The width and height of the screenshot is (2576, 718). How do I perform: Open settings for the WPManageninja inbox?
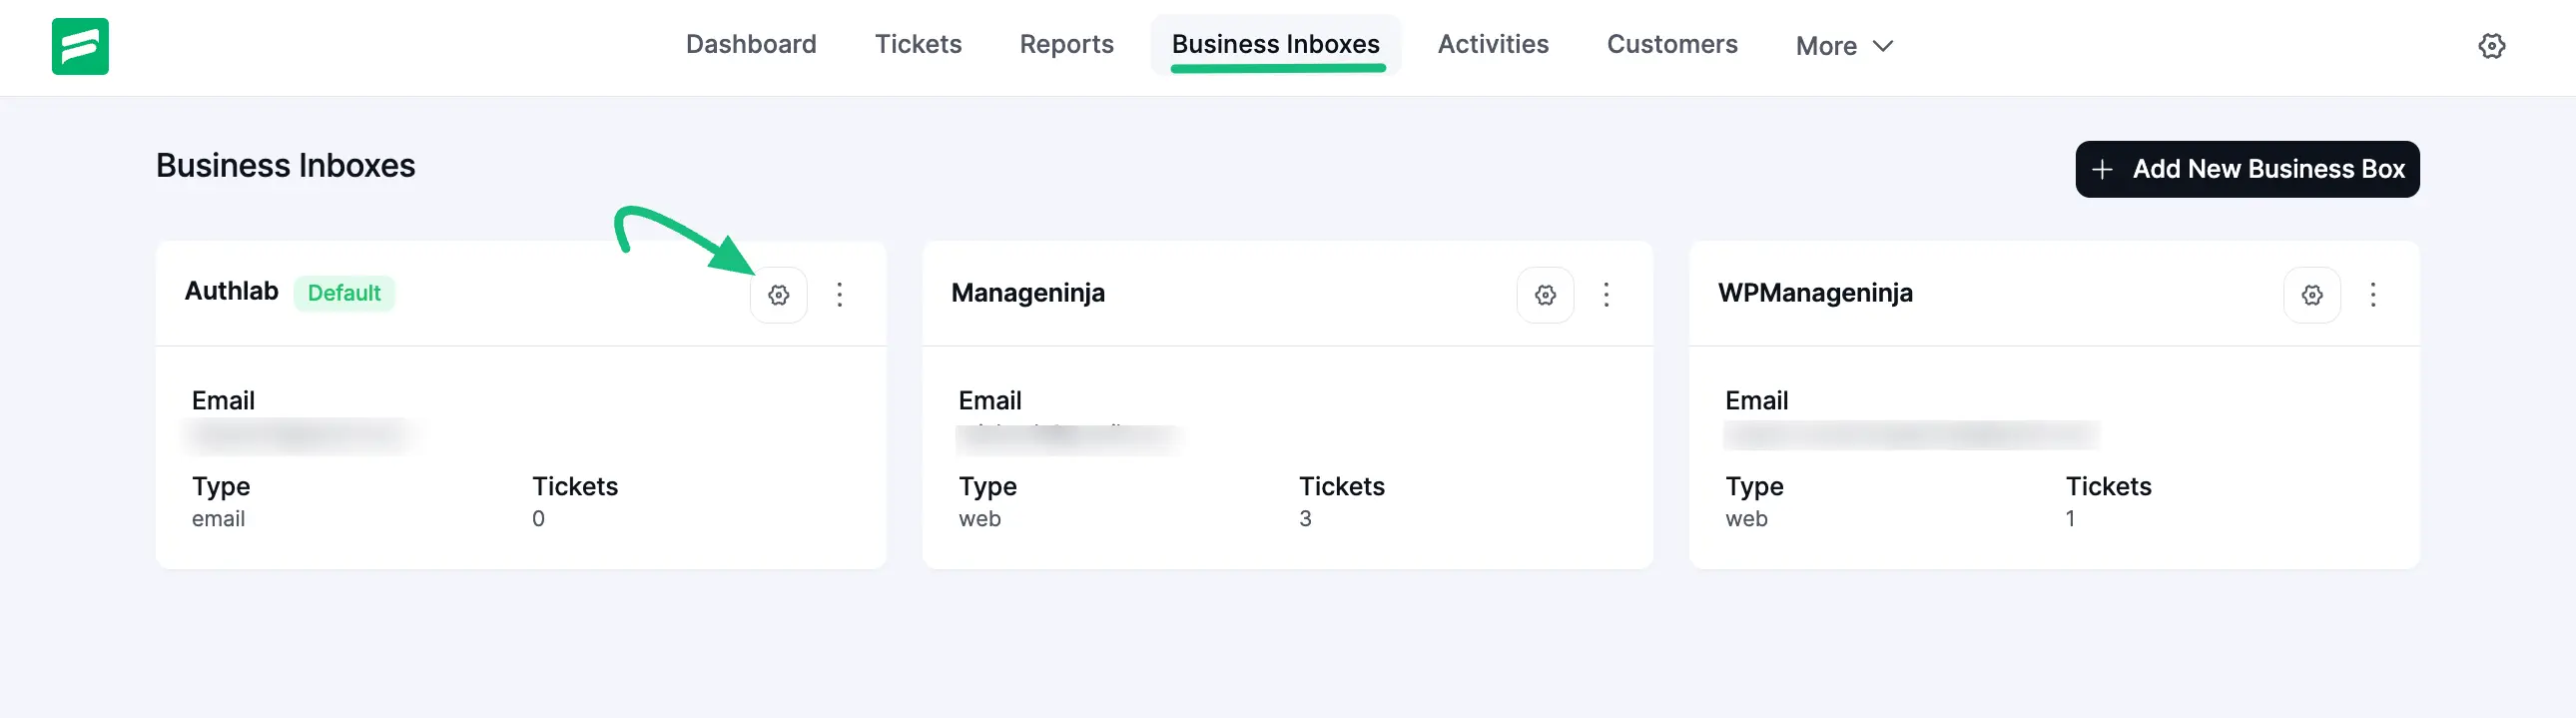[2312, 294]
